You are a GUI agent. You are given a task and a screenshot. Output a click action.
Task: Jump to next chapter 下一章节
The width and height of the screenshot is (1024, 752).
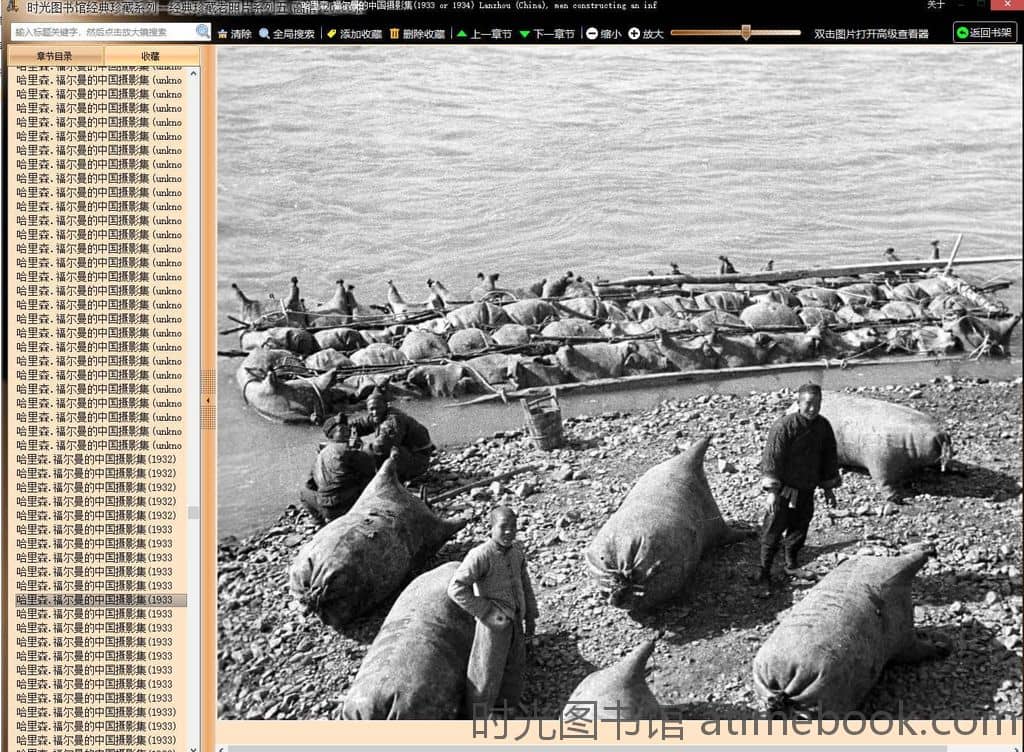click(547, 34)
